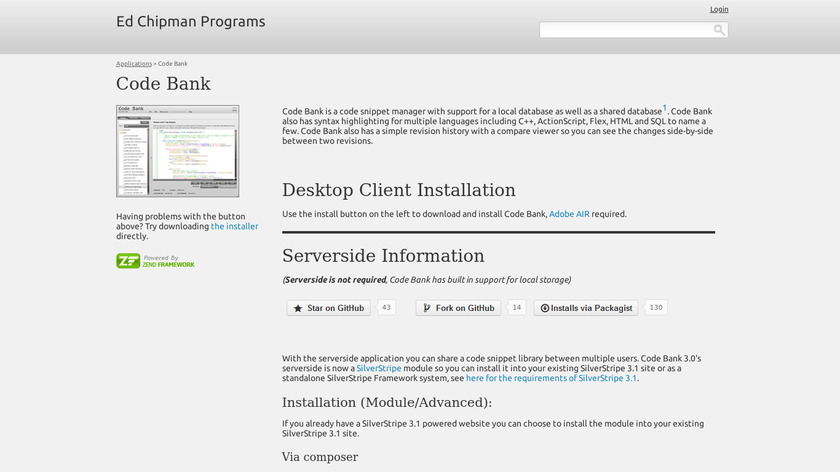Viewport: 840px width, 472px height.
Task: Follow footnote 1 after shared database
Action: [x=665, y=108]
